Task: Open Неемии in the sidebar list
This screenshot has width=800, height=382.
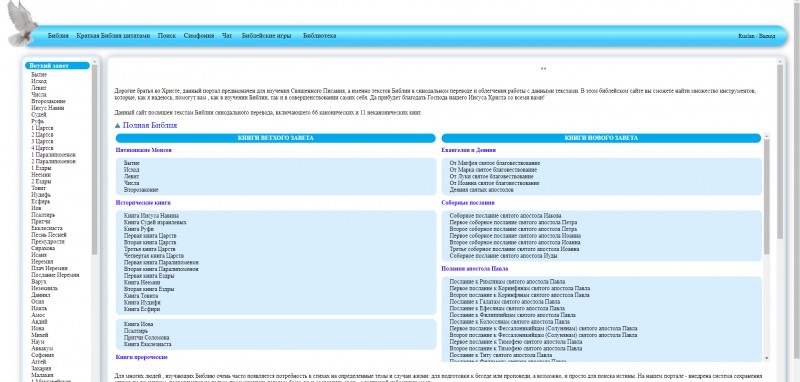Action: (x=41, y=174)
